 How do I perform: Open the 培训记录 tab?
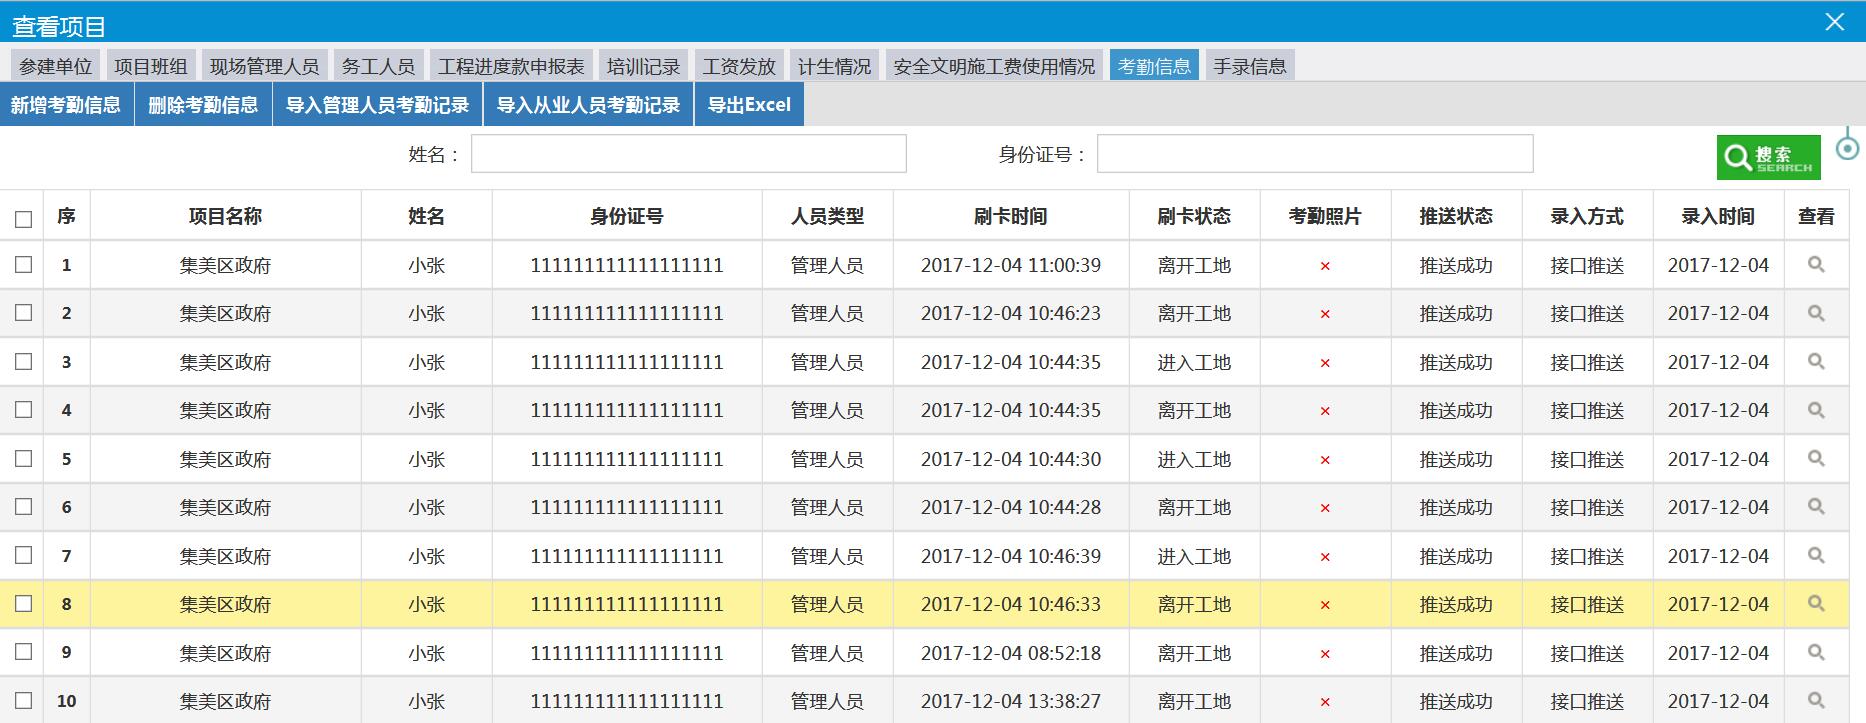(x=643, y=66)
